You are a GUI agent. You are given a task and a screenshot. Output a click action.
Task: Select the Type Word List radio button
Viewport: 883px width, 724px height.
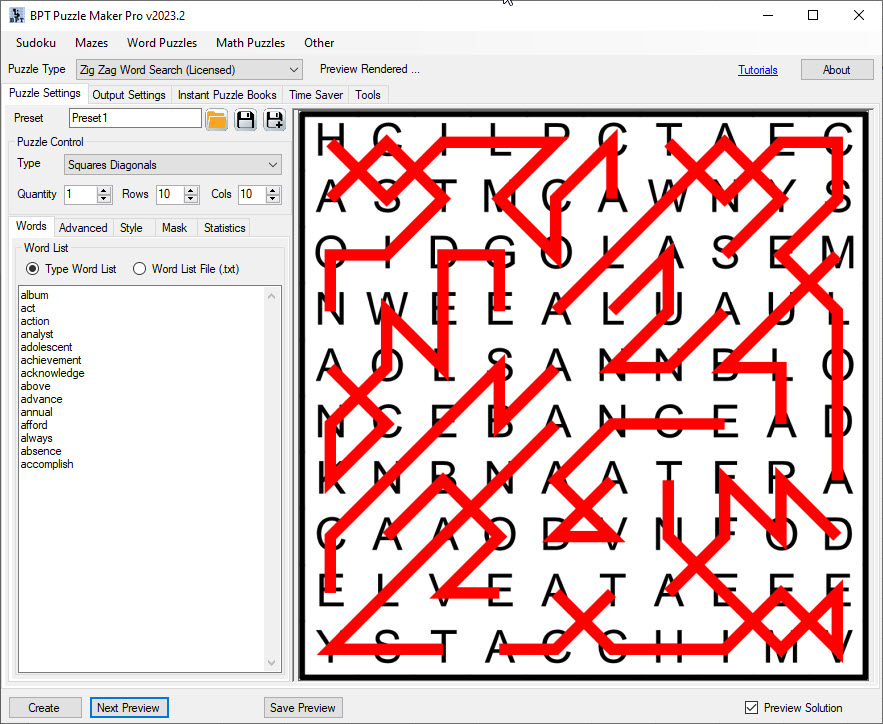[x=34, y=269]
